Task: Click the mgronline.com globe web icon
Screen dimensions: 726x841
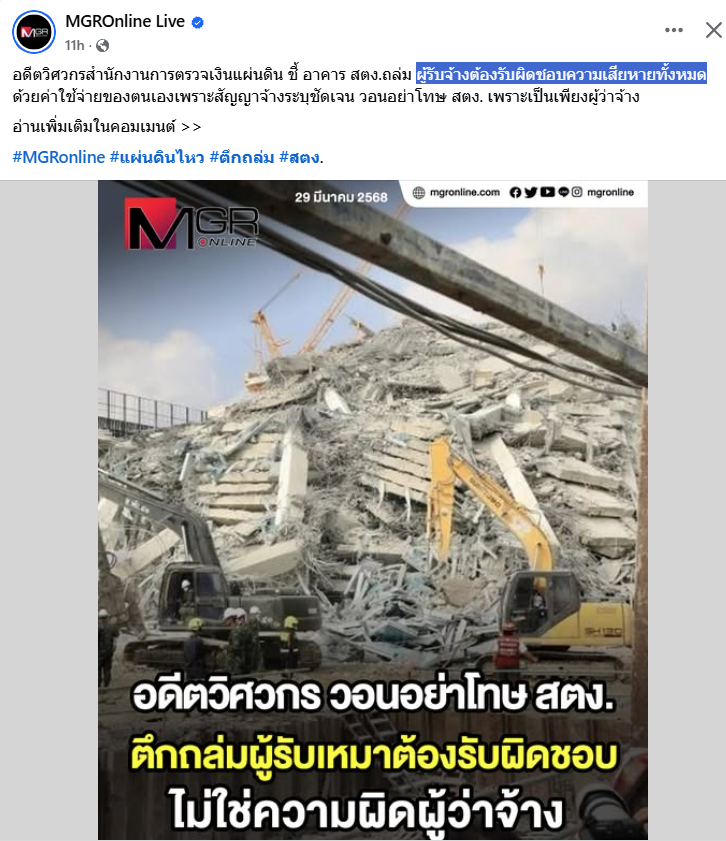Action: (x=419, y=192)
